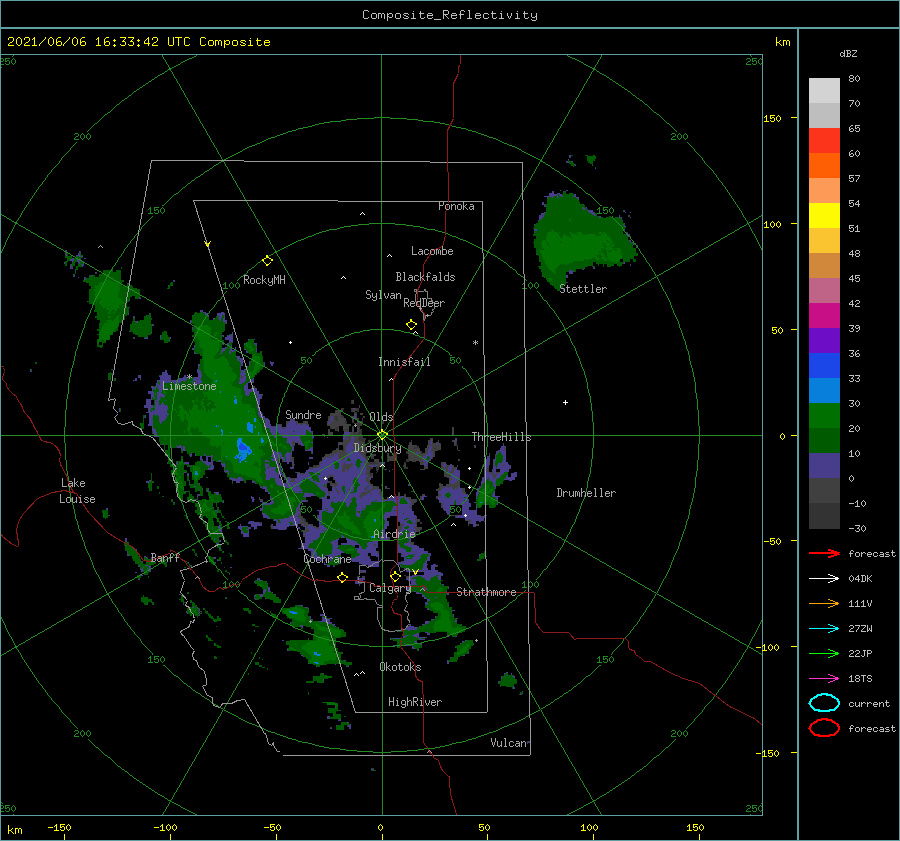The image size is (900, 841).
Task: Click the Blackfalds town label
Action: [x=425, y=277]
